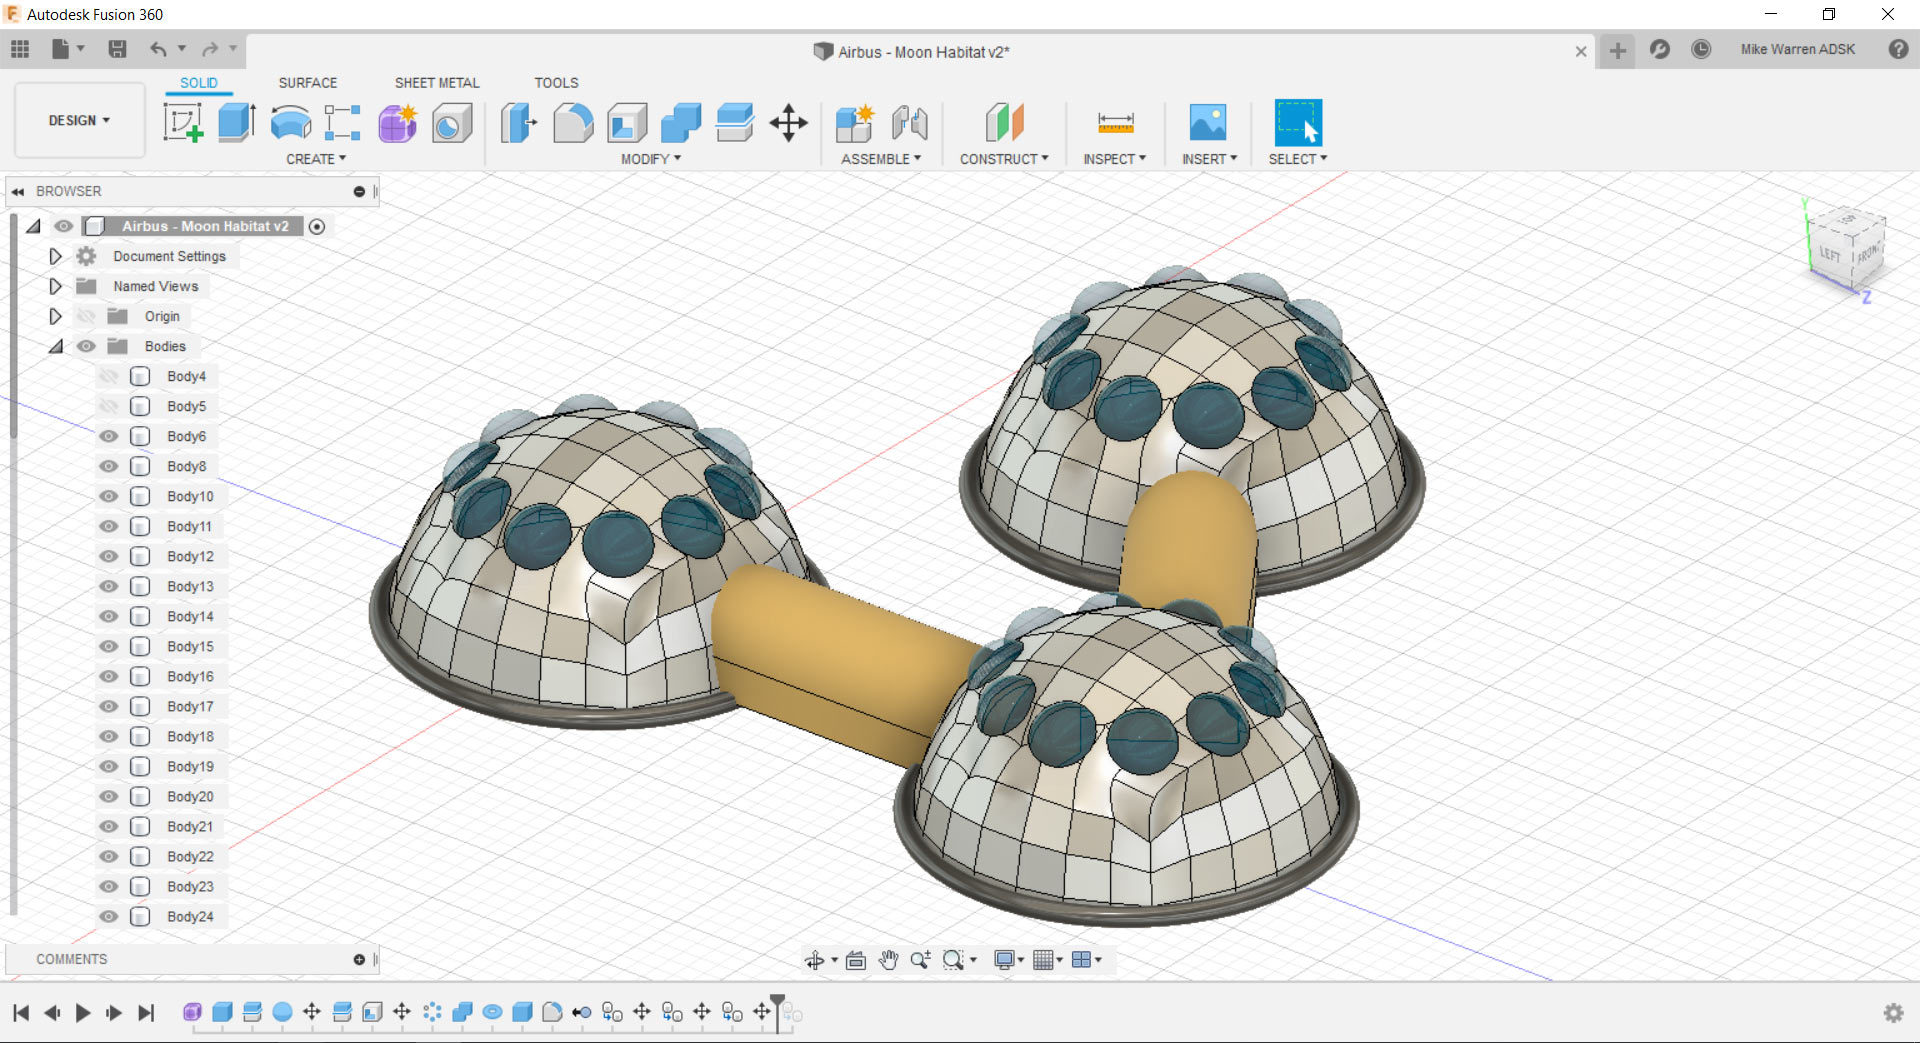1920x1043 pixels.
Task: Open the CREATE dropdown menu
Action: pyautogui.click(x=316, y=159)
